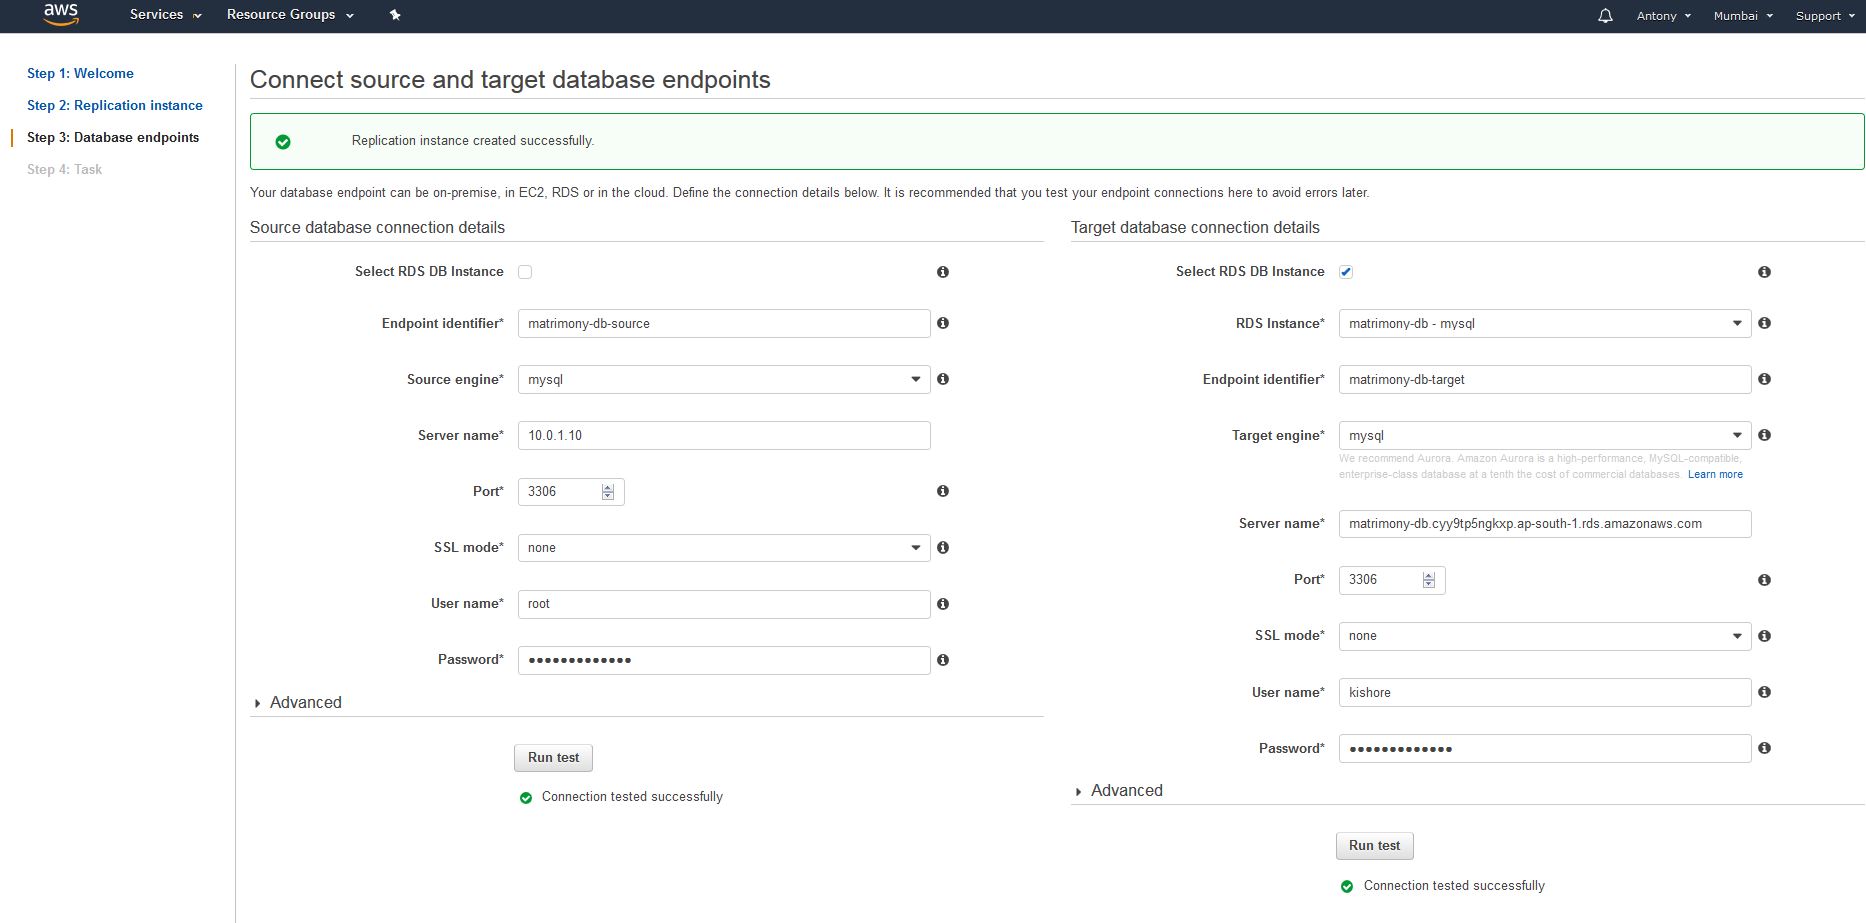Uncheck target Select RDS DB Instance checkbox
The width and height of the screenshot is (1866, 923).
pos(1346,272)
